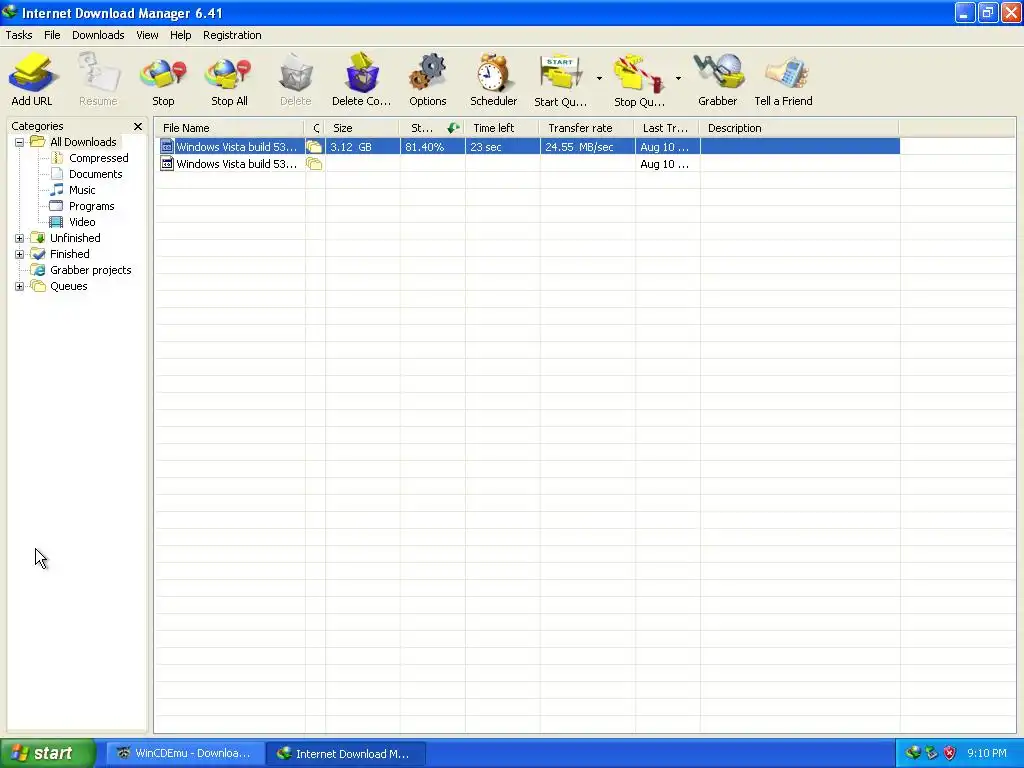
Task: Select the Documents category
Action: 95,174
